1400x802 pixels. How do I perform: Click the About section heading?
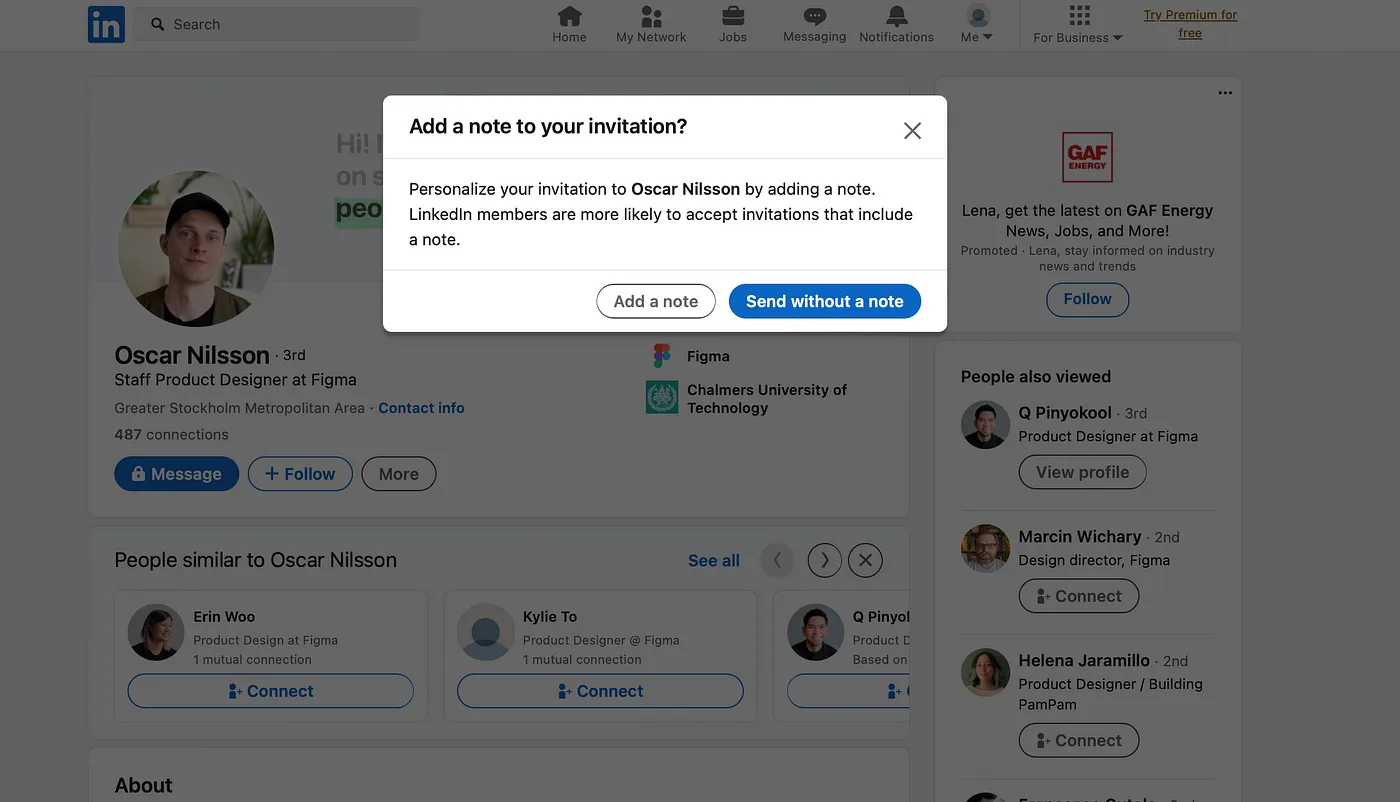(143, 785)
